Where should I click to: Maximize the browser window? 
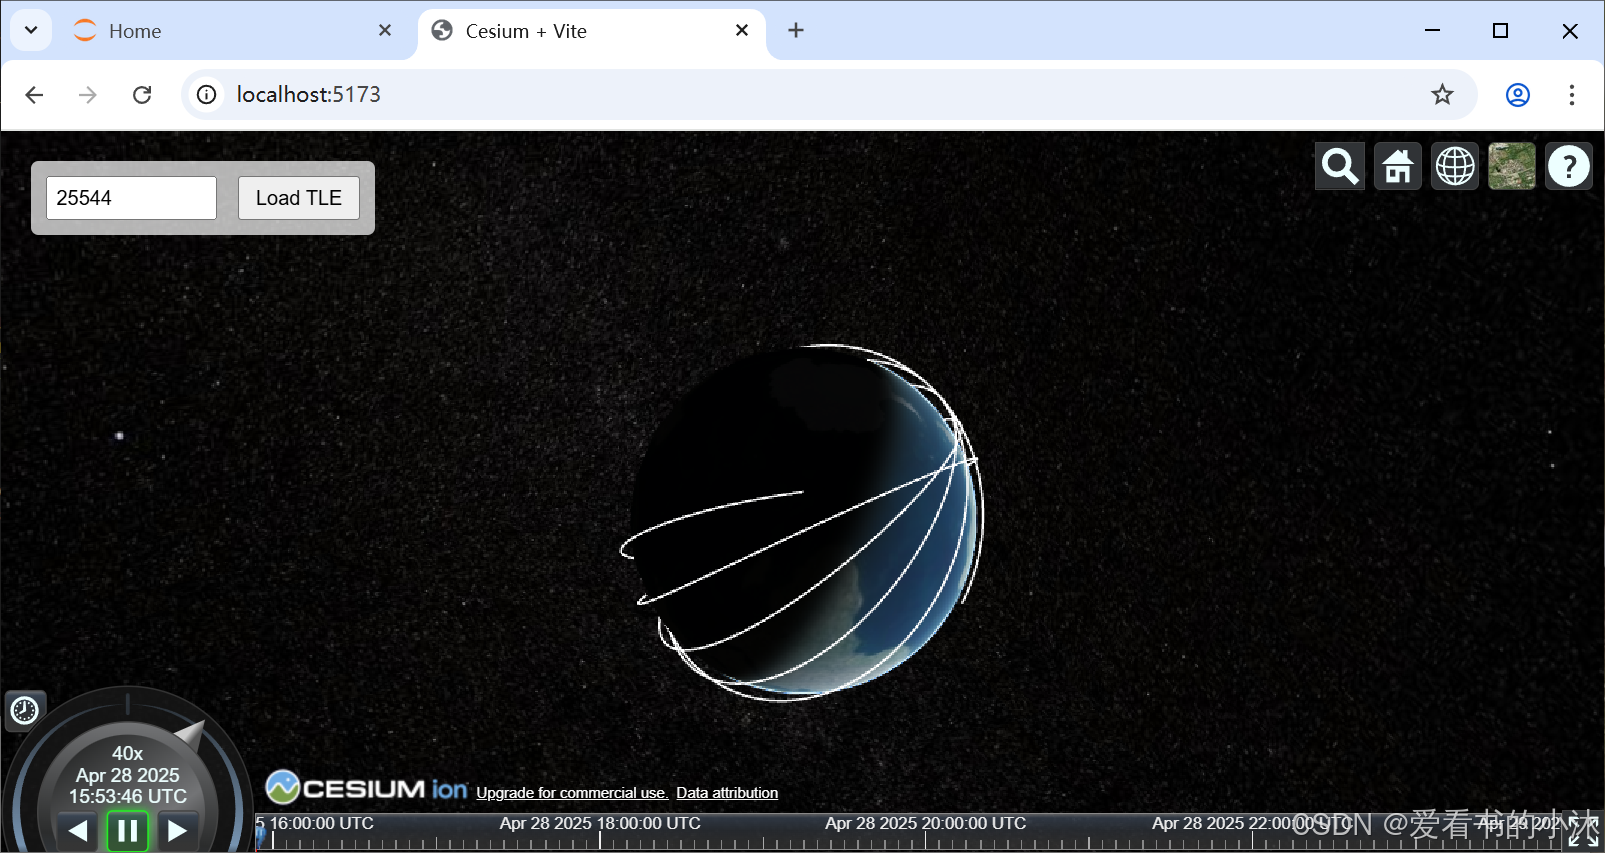tap(1500, 31)
